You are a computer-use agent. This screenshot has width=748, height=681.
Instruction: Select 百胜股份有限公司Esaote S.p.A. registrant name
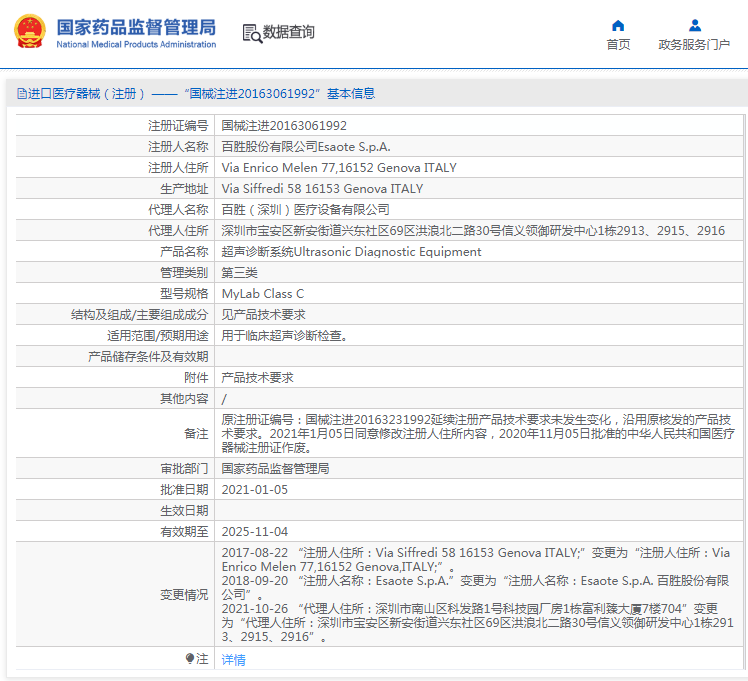[x=306, y=147]
